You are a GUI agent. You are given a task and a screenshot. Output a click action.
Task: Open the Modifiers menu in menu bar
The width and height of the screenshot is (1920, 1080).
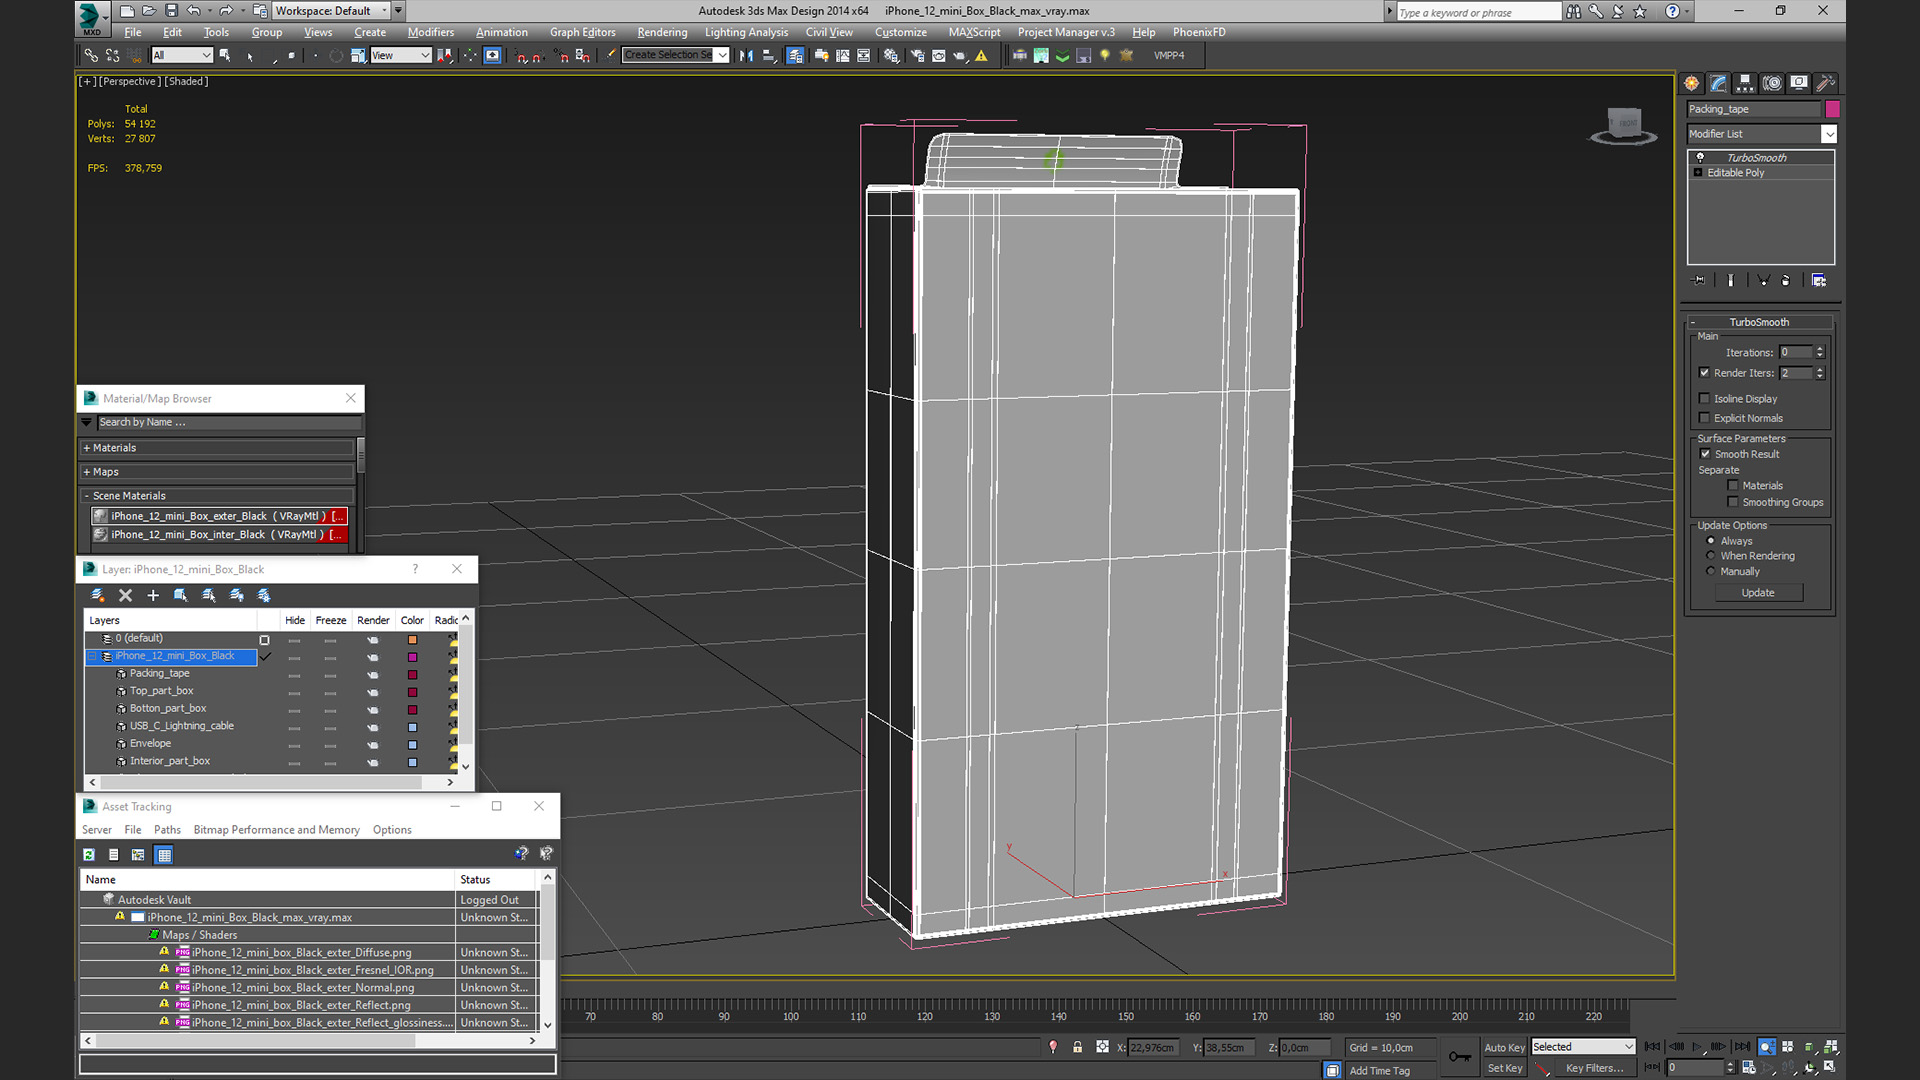click(x=431, y=32)
